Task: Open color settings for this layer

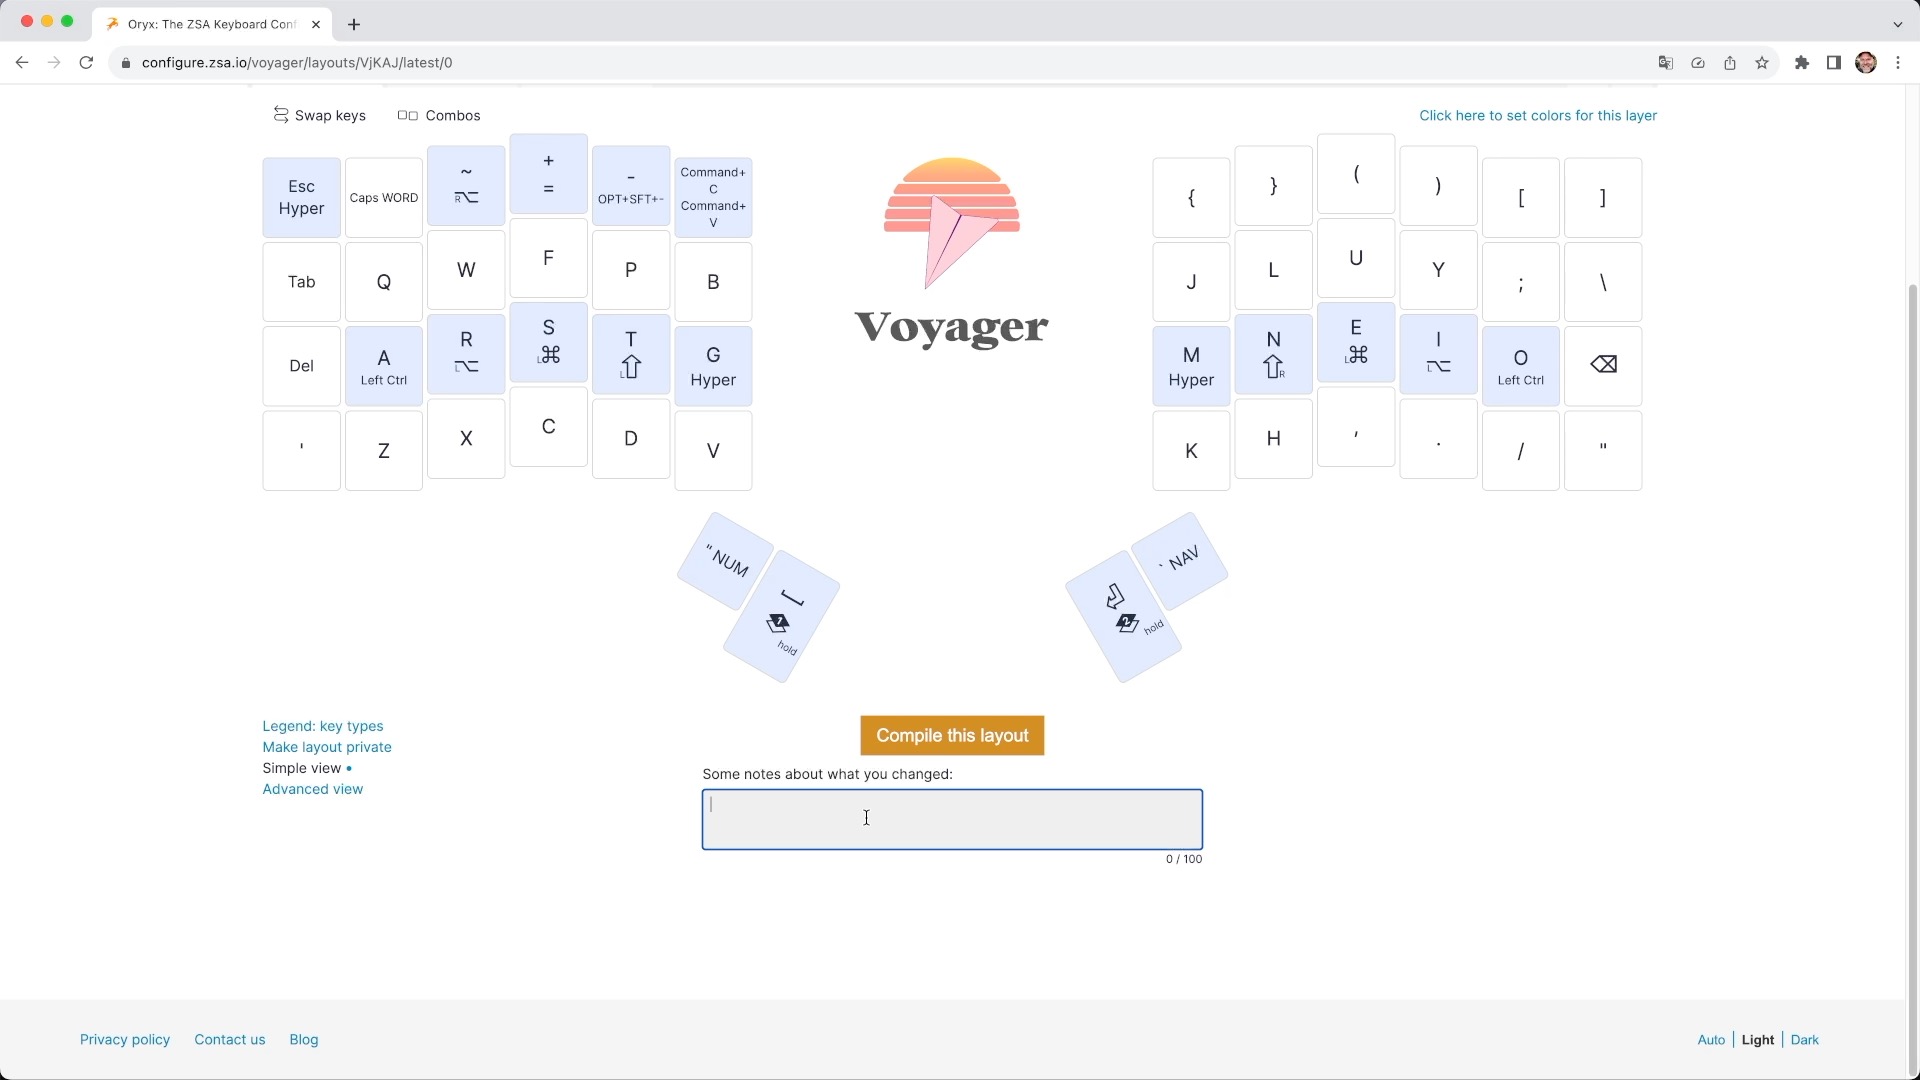Action: [x=1538, y=115]
